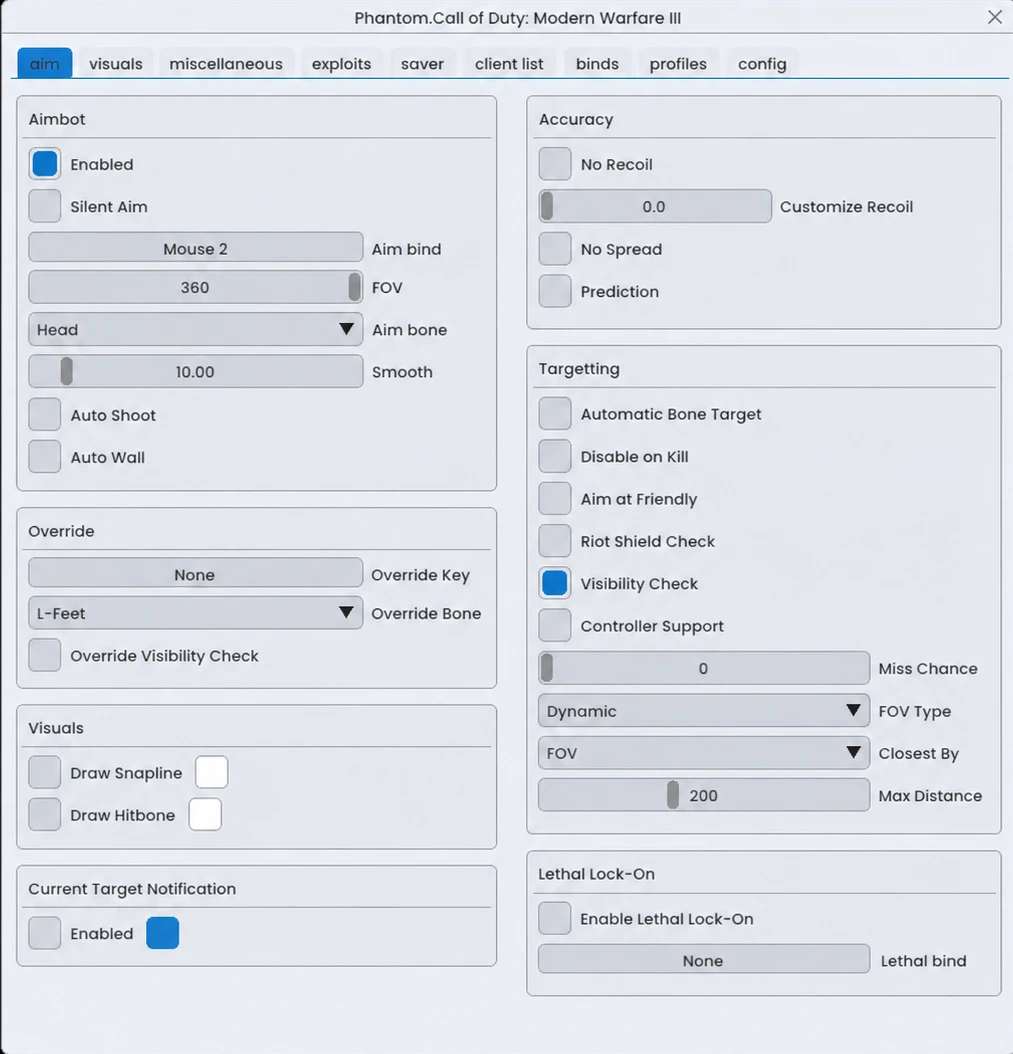The height and width of the screenshot is (1054, 1013).
Task: Open the profiles tab
Action: click(x=678, y=64)
